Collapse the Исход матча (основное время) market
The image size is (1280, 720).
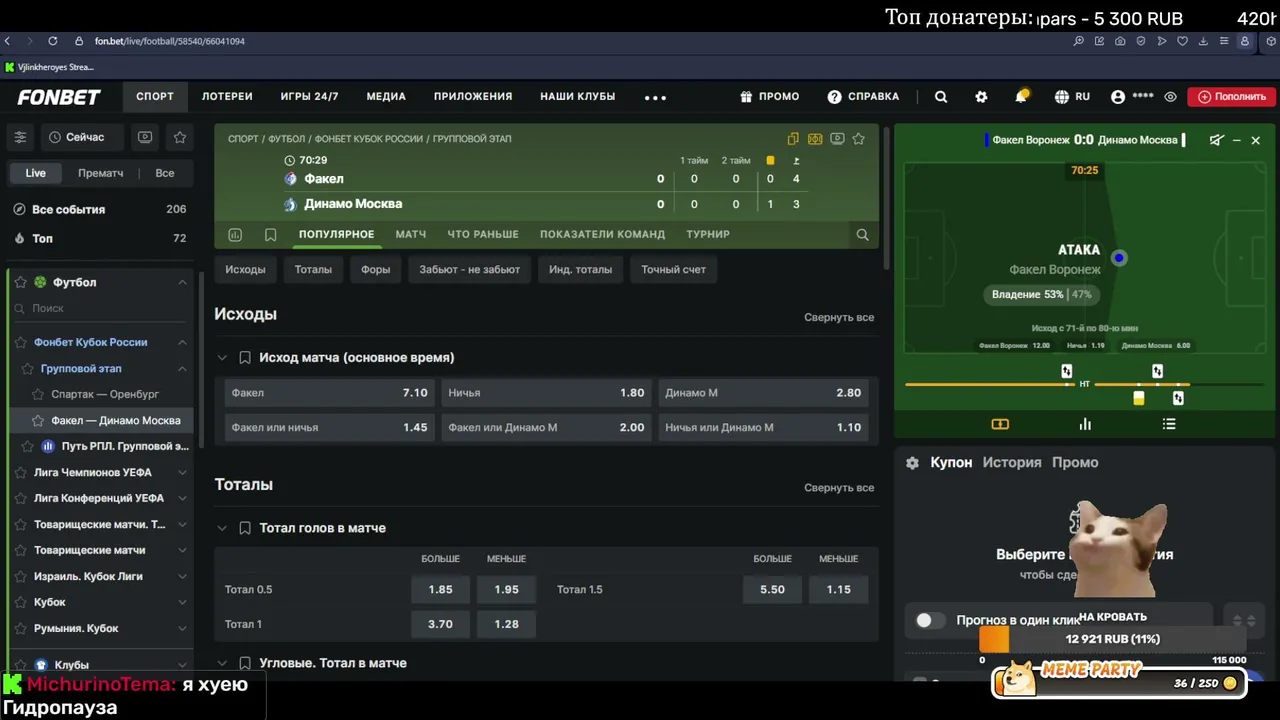click(222, 357)
